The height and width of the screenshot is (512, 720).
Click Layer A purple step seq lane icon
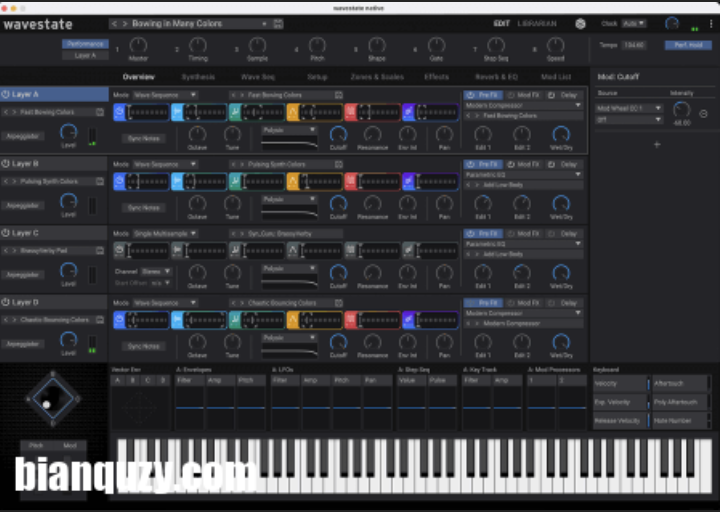tap(408, 112)
